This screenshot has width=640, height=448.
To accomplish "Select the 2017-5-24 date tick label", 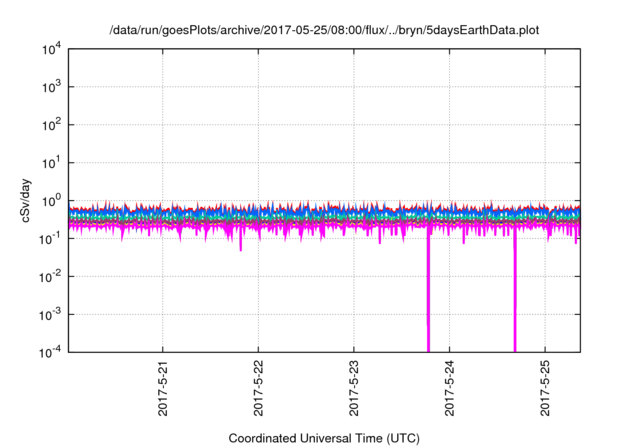I will 449,388.
